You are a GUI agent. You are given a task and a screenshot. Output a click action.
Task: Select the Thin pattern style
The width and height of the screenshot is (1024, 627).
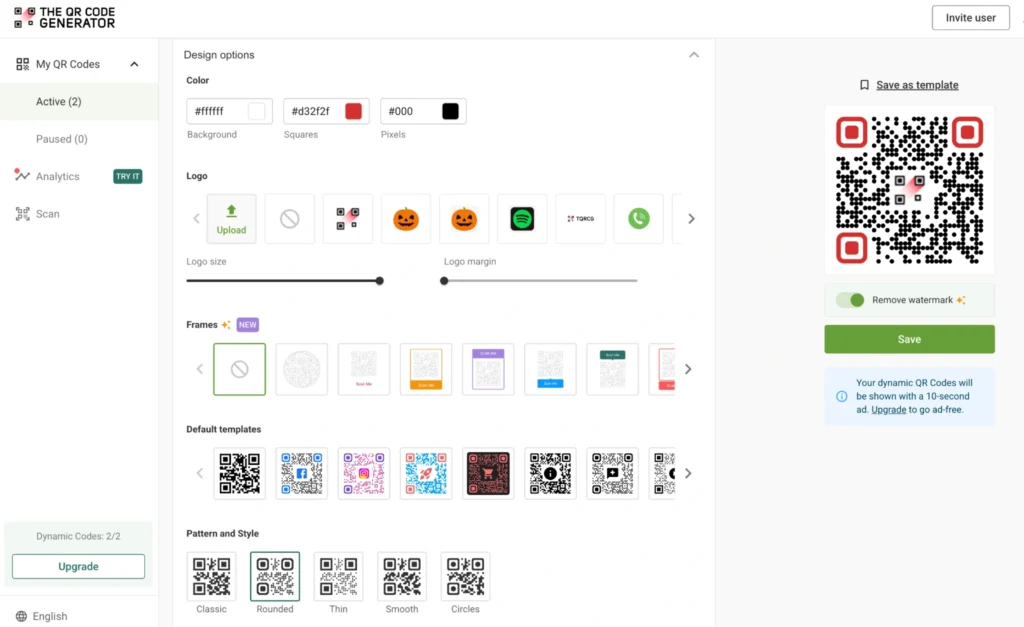pos(338,577)
